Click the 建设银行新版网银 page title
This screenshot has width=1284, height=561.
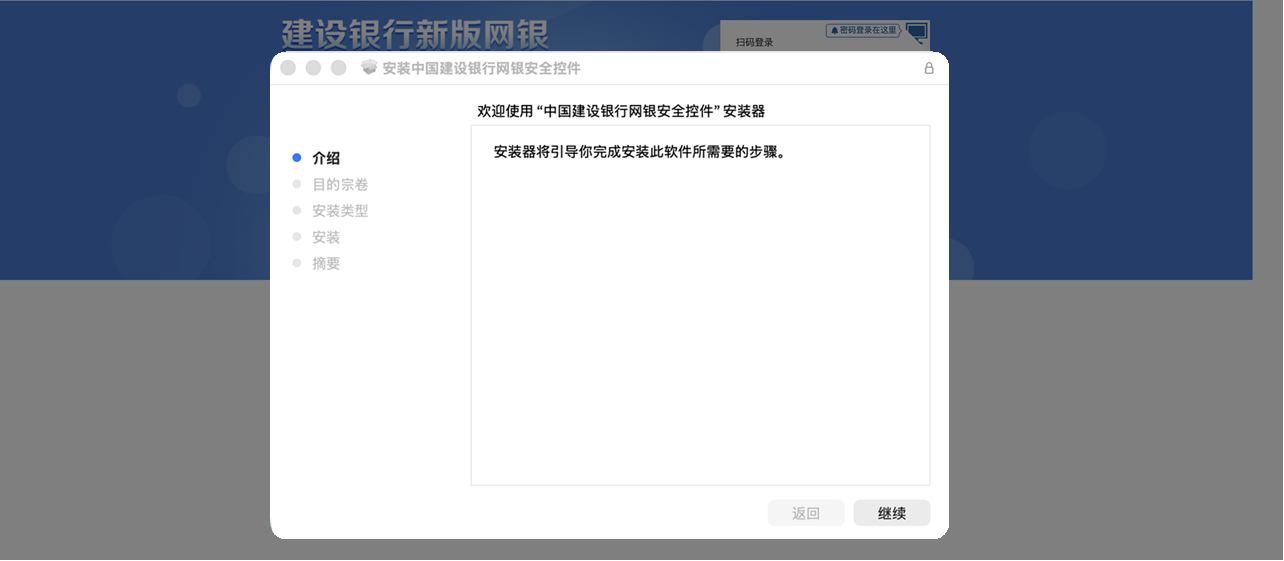click(x=415, y=33)
